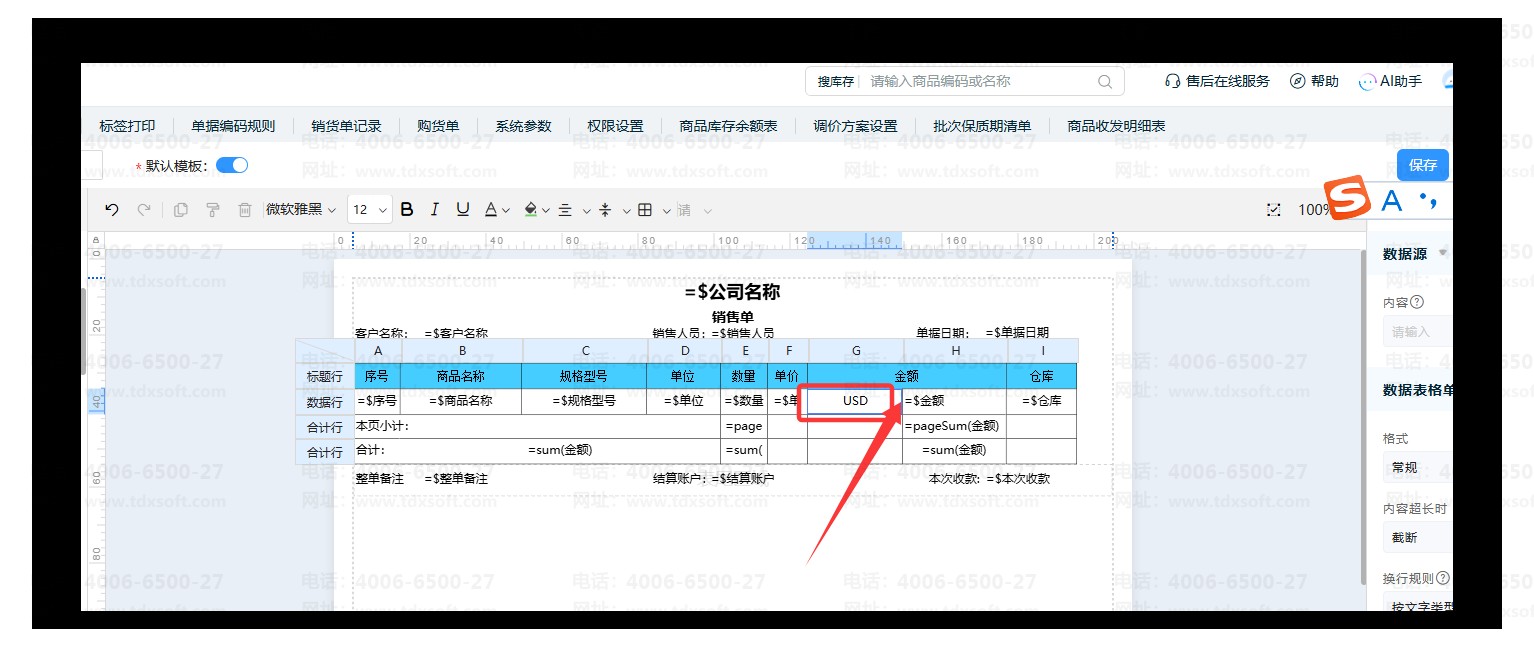Open the font size 12 dropdown
Image resolution: width=1534 pixels, height=647 pixels.
(370, 210)
